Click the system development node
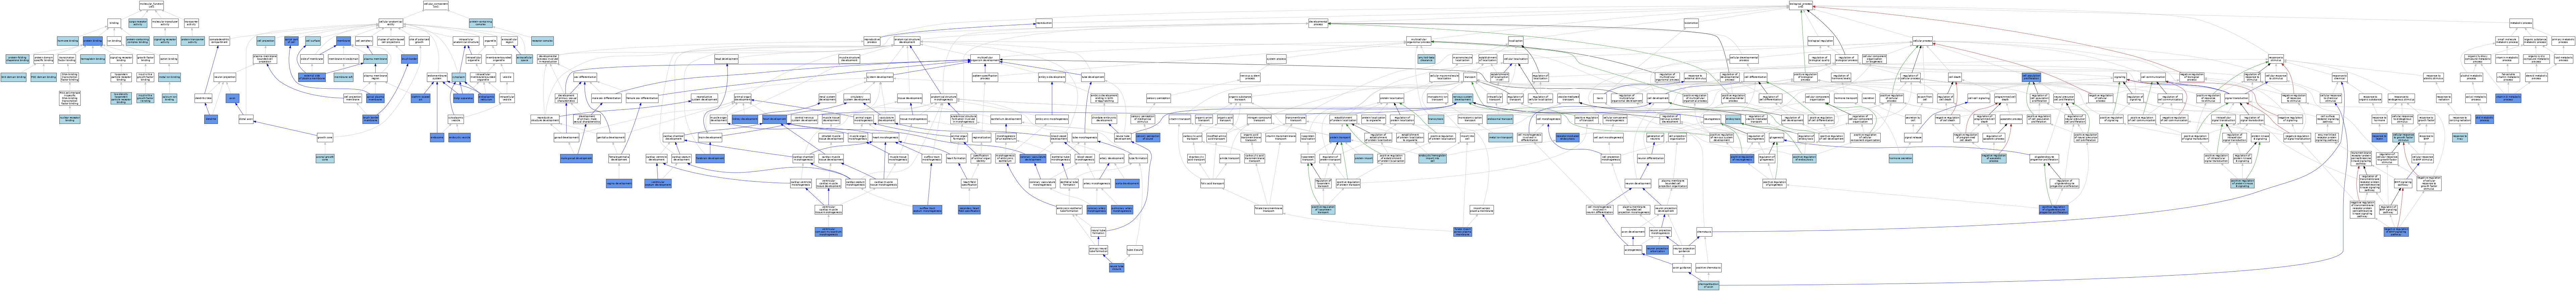2576x291 pixels. 880,77
